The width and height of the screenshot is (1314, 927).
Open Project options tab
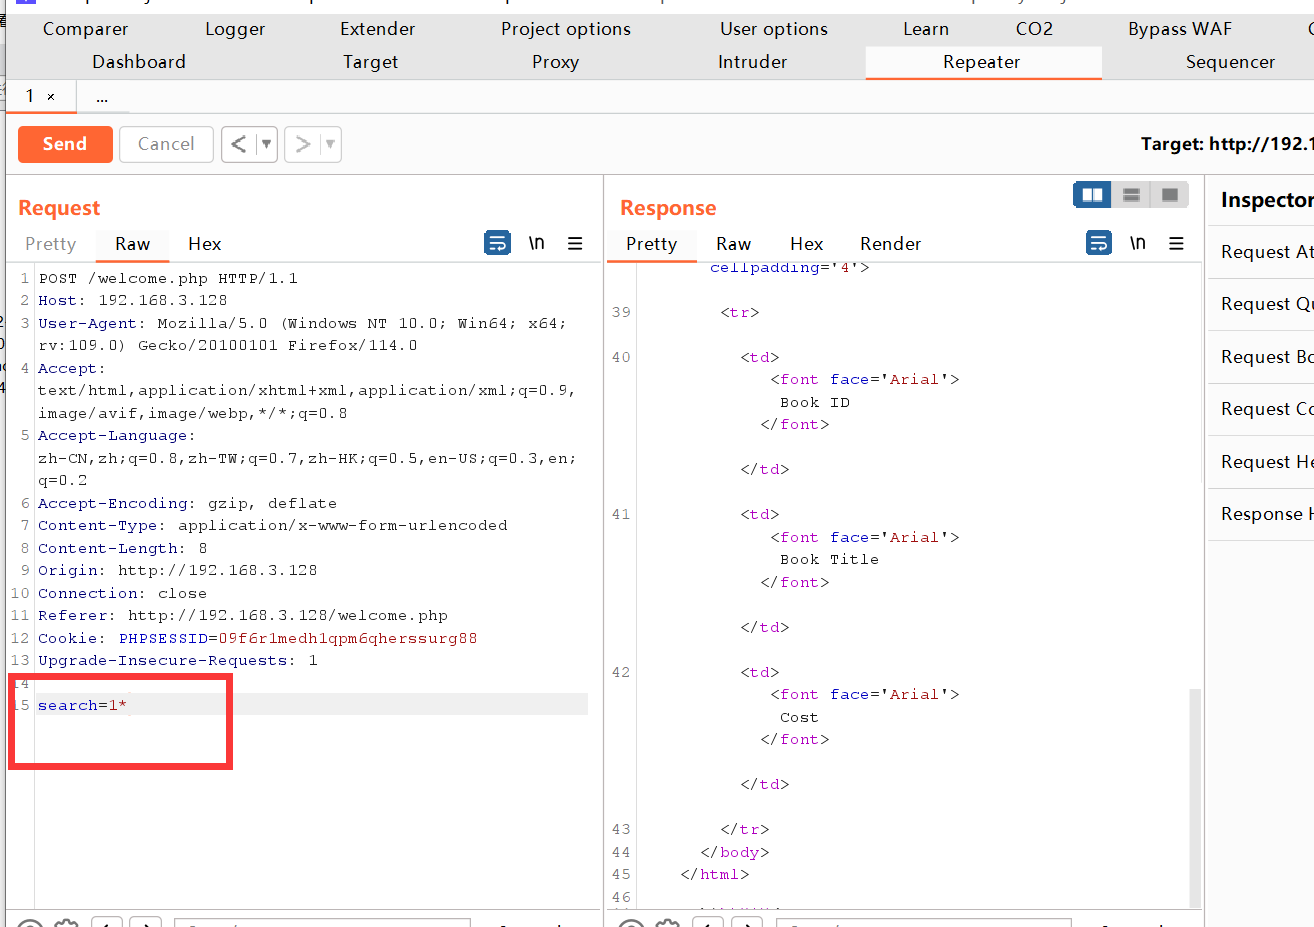coord(566,29)
